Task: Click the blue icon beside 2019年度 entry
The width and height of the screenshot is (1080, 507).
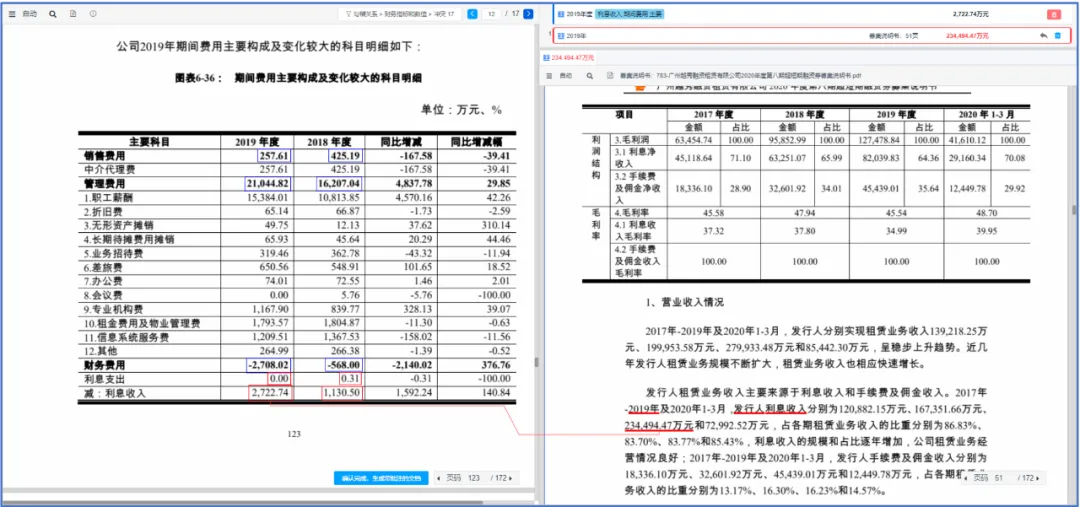Action: [561, 14]
